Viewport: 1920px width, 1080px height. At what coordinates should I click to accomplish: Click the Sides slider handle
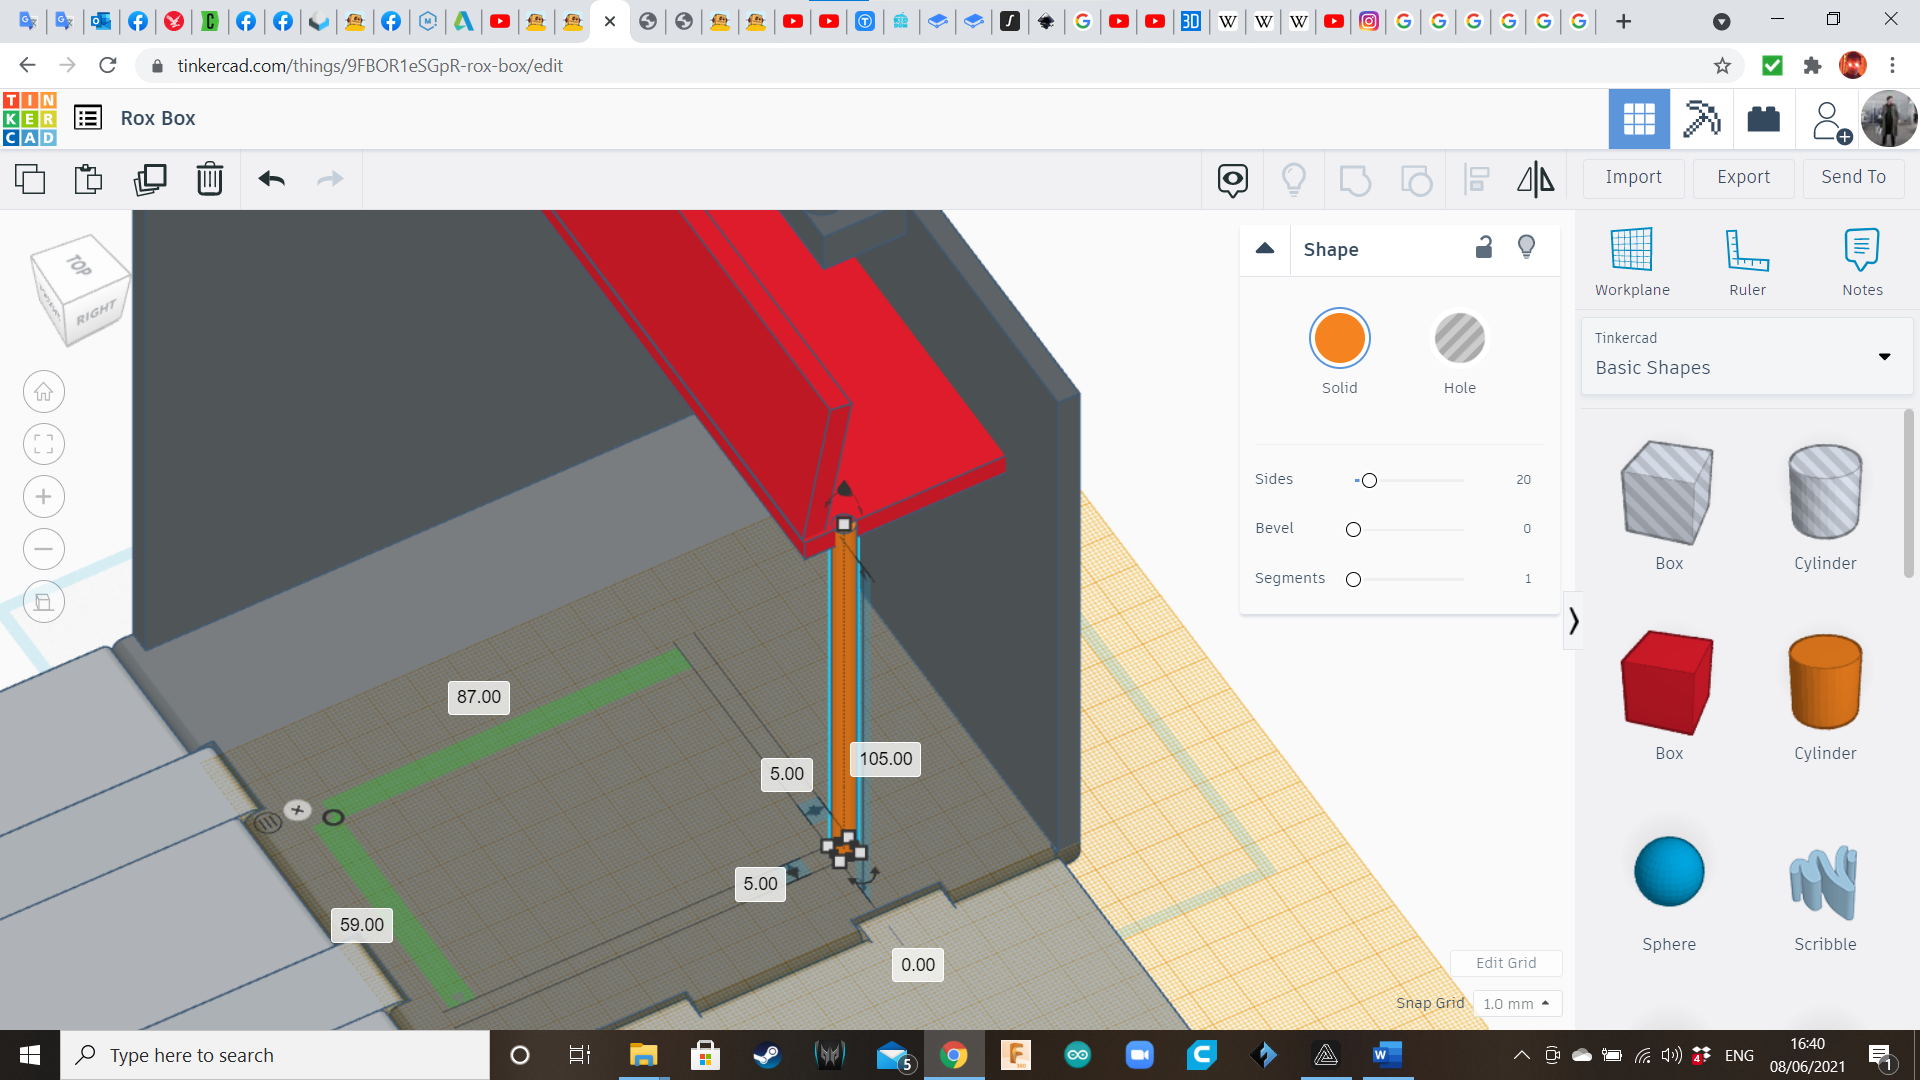pos(1369,481)
